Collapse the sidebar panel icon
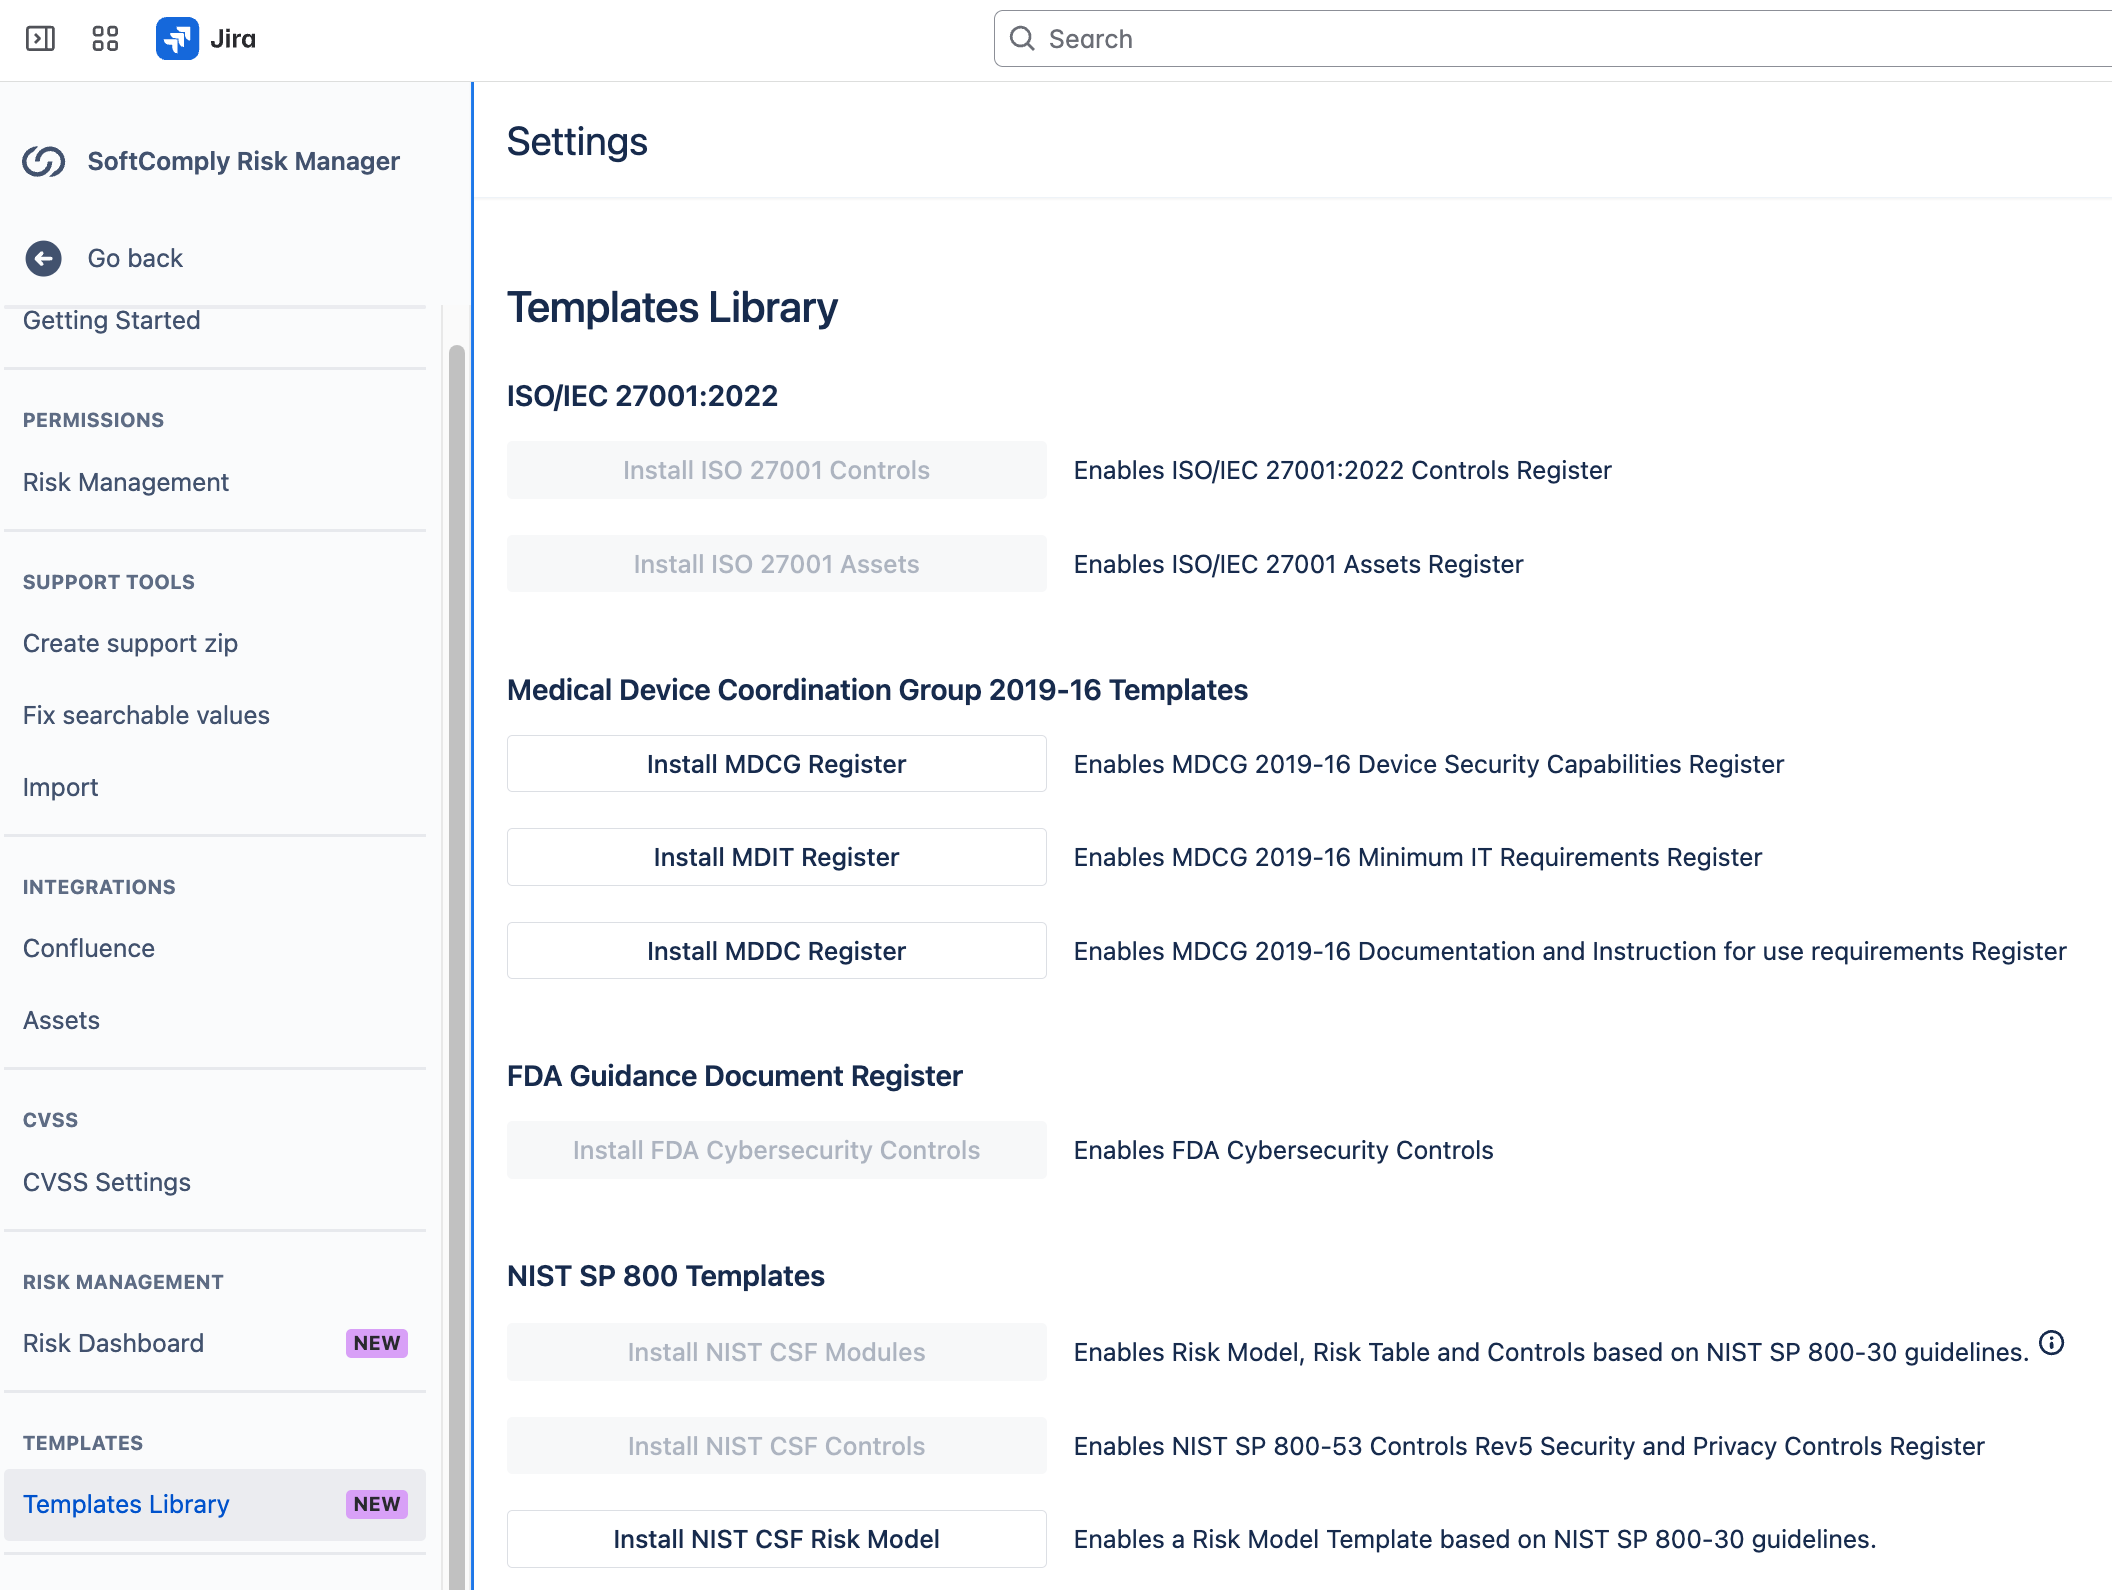 (40, 39)
